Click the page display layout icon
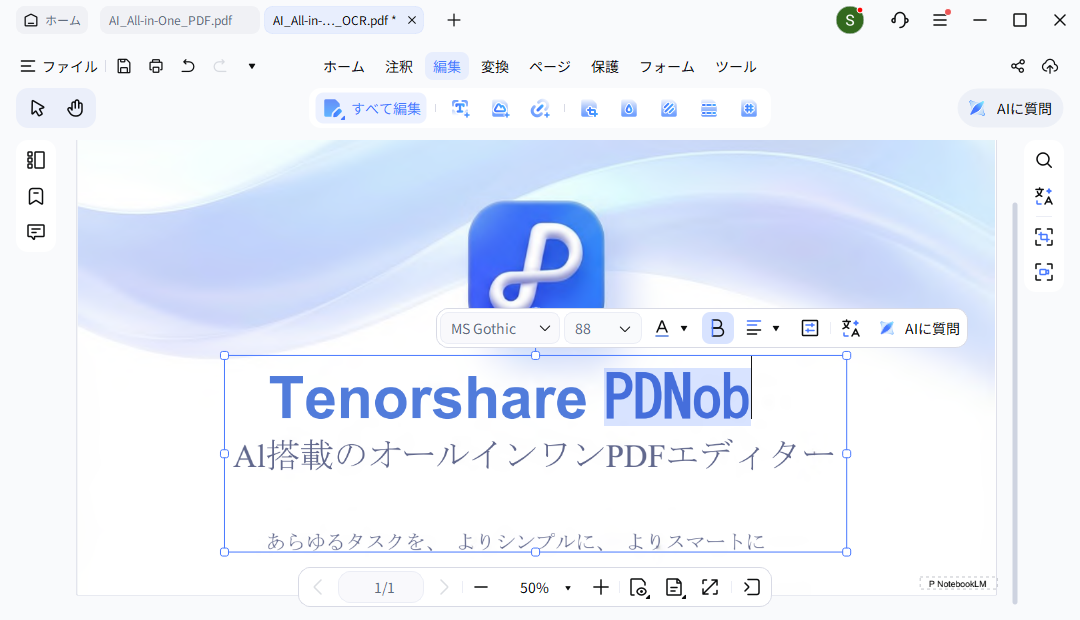1080x620 pixels. tap(675, 588)
